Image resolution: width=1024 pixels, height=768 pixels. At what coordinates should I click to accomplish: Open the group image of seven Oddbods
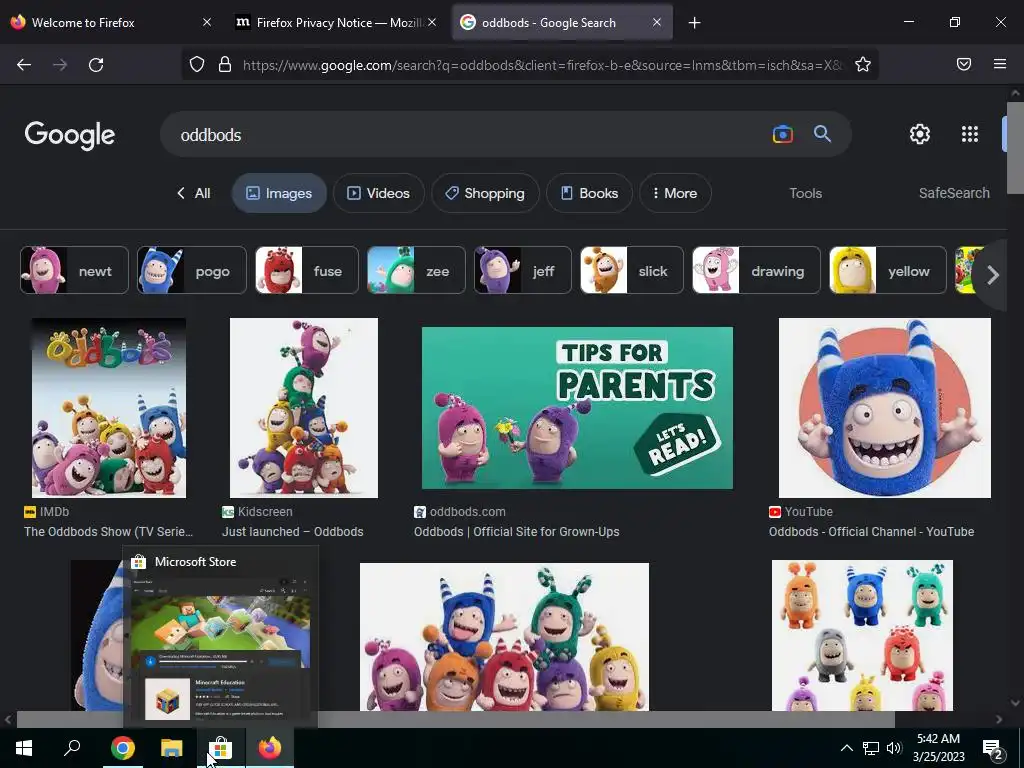tap(504, 637)
